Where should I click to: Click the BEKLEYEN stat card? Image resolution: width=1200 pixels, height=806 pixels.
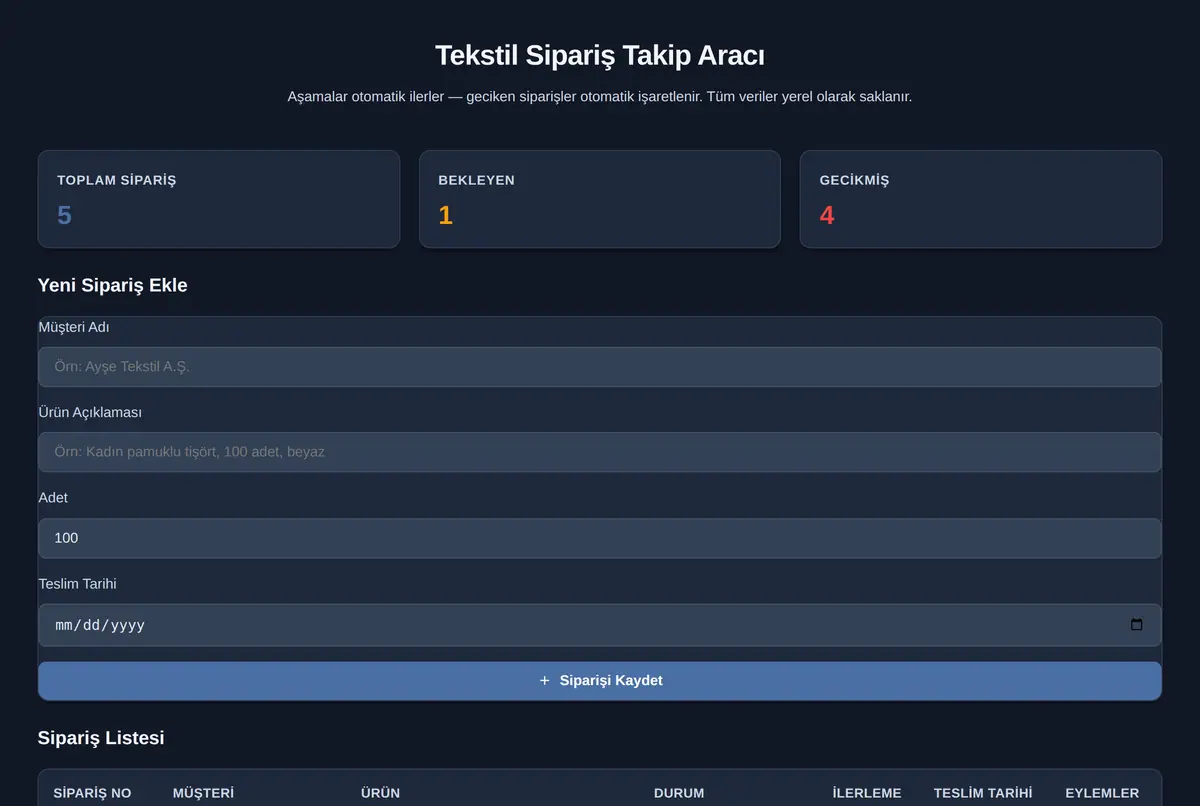[x=600, y=199]
